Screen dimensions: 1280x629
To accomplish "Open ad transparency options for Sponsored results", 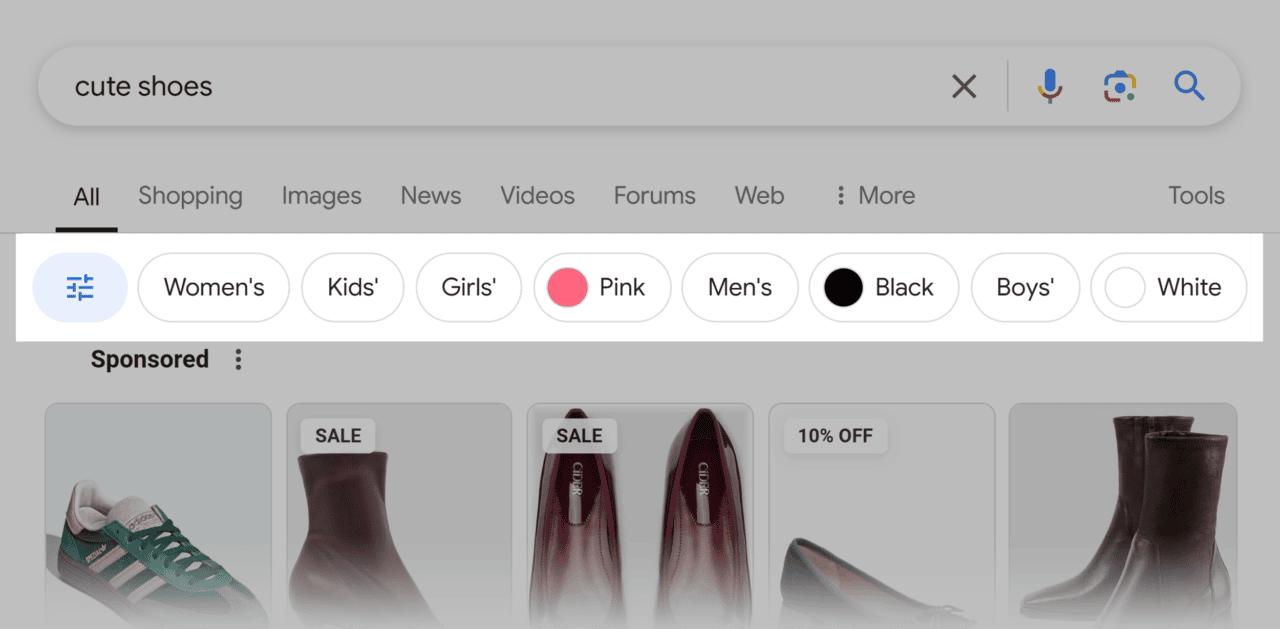I will click(x=238, y=359).
